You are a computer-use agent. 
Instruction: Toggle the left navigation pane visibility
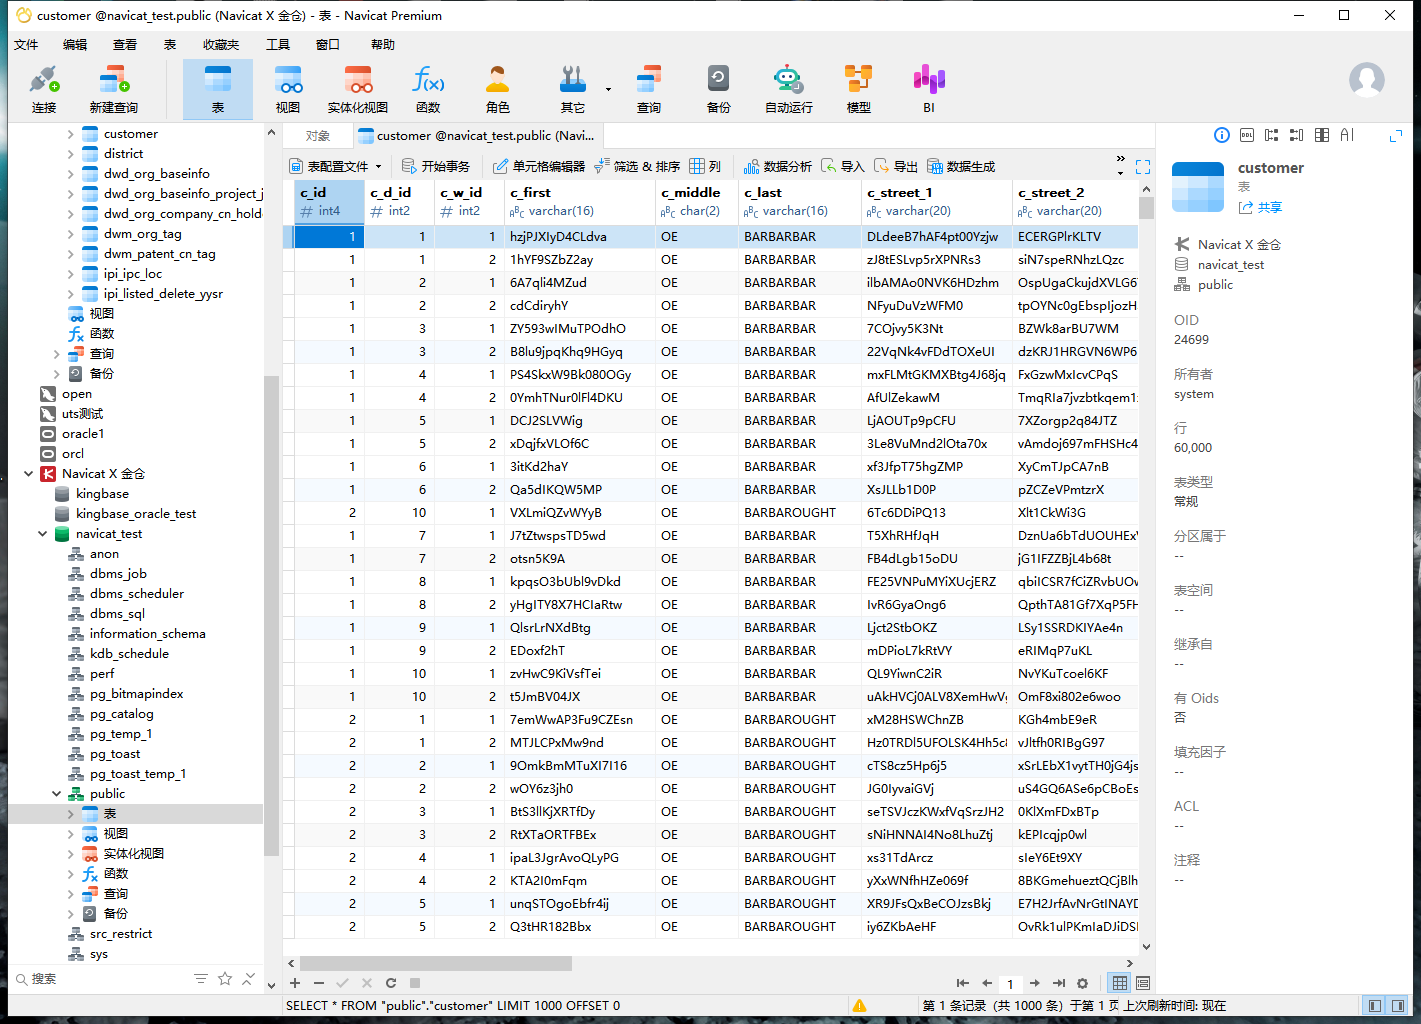(1375, 1005)
